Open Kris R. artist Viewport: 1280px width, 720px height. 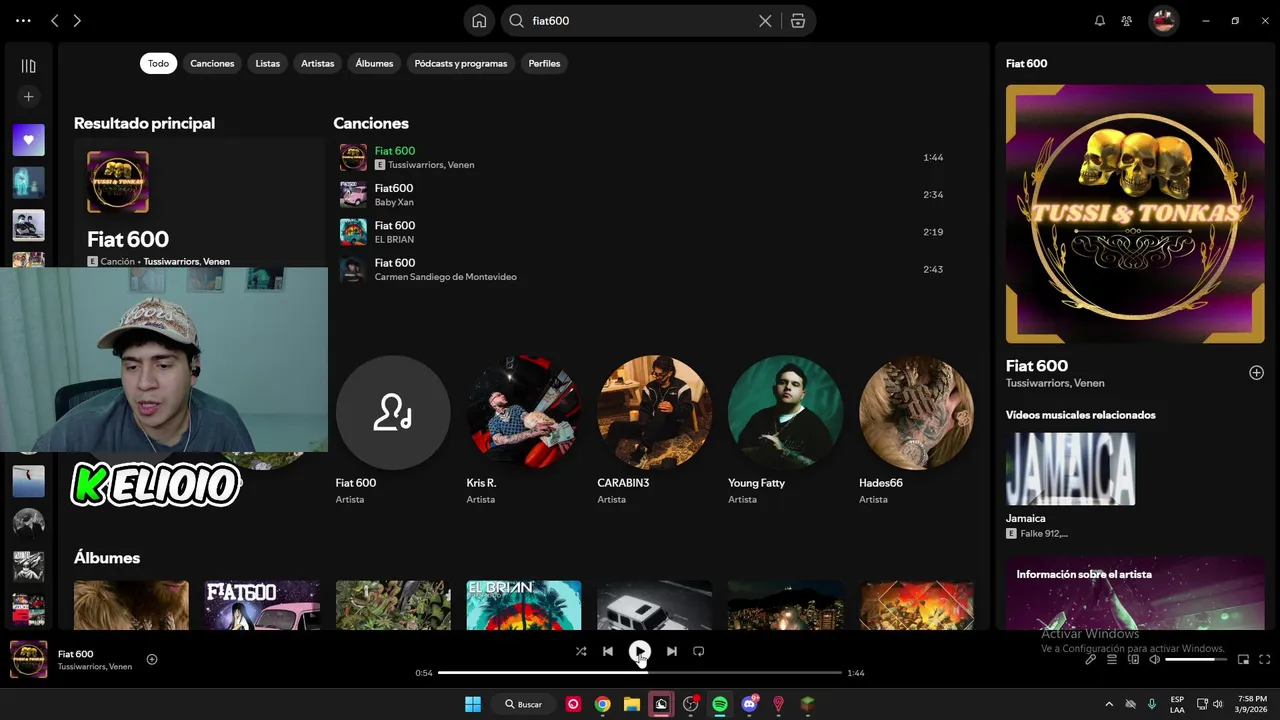click(524, 412)
